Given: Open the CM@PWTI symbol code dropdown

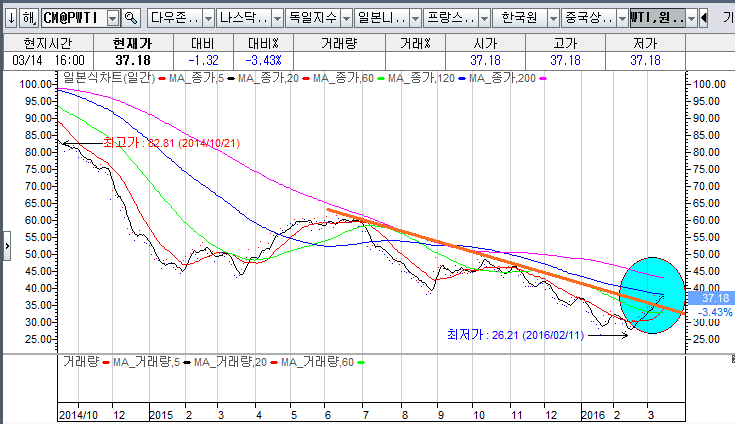Looking at the screenshot, I should (x=112, y=18).
